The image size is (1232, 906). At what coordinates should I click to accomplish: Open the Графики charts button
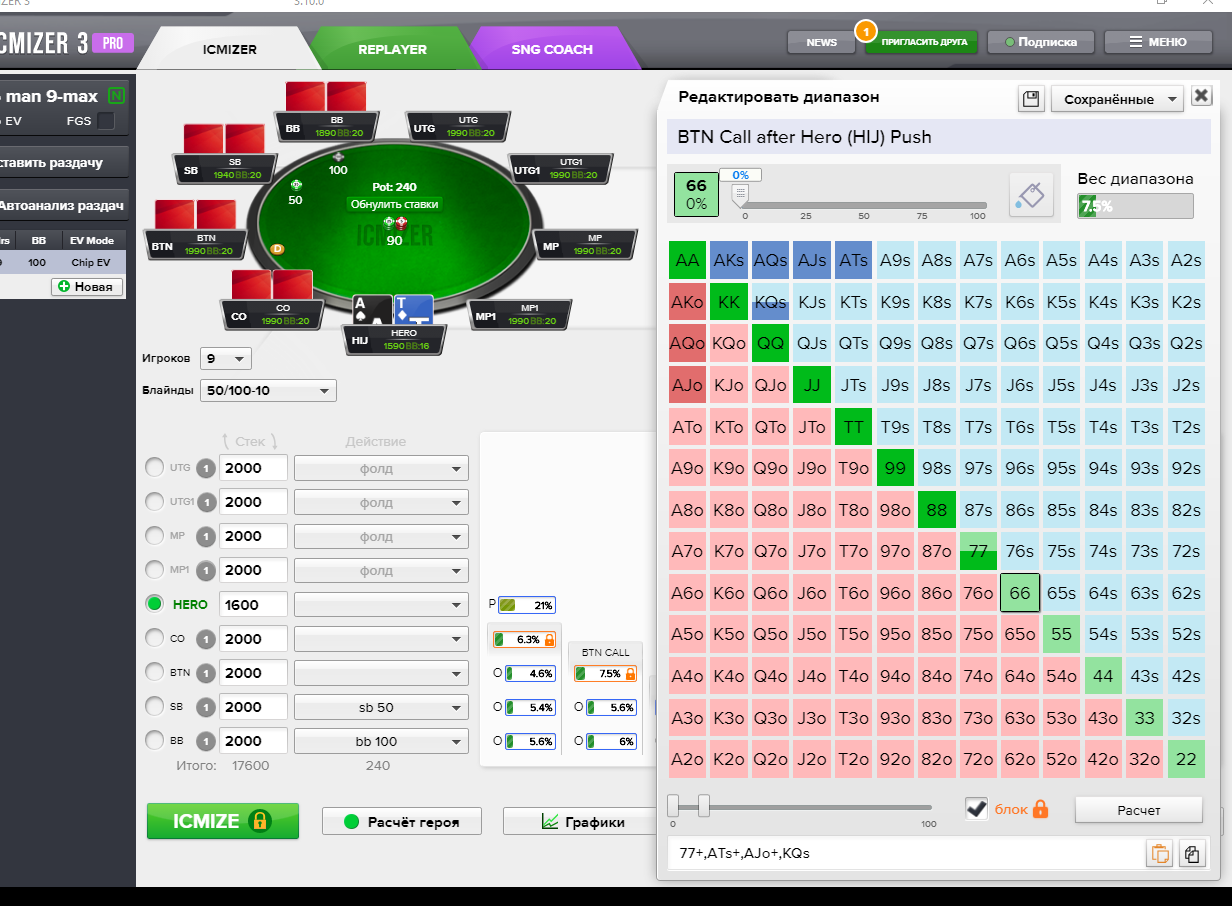point(580,822)
